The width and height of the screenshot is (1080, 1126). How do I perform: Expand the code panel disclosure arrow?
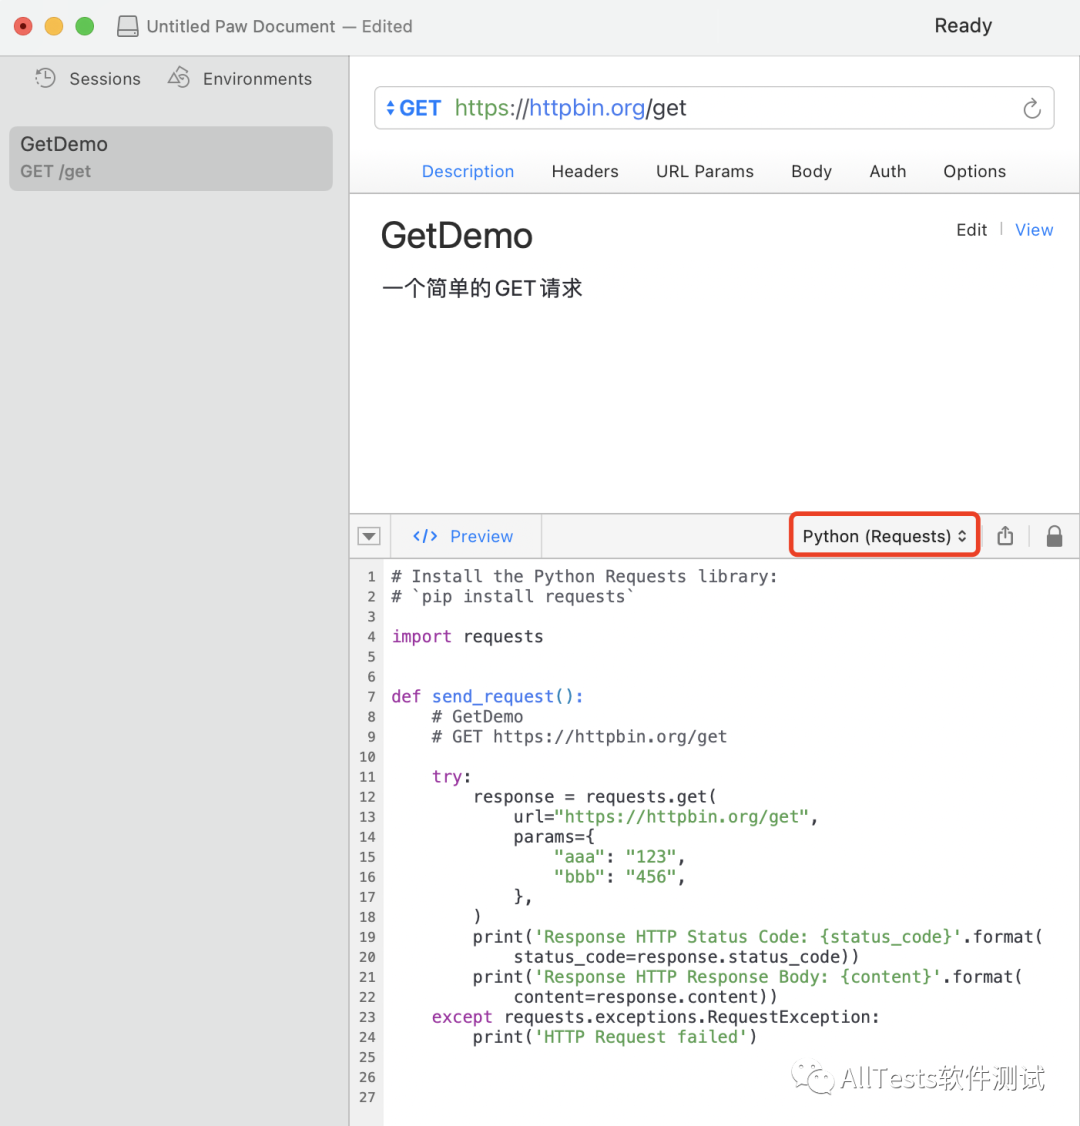pos(368,536)
